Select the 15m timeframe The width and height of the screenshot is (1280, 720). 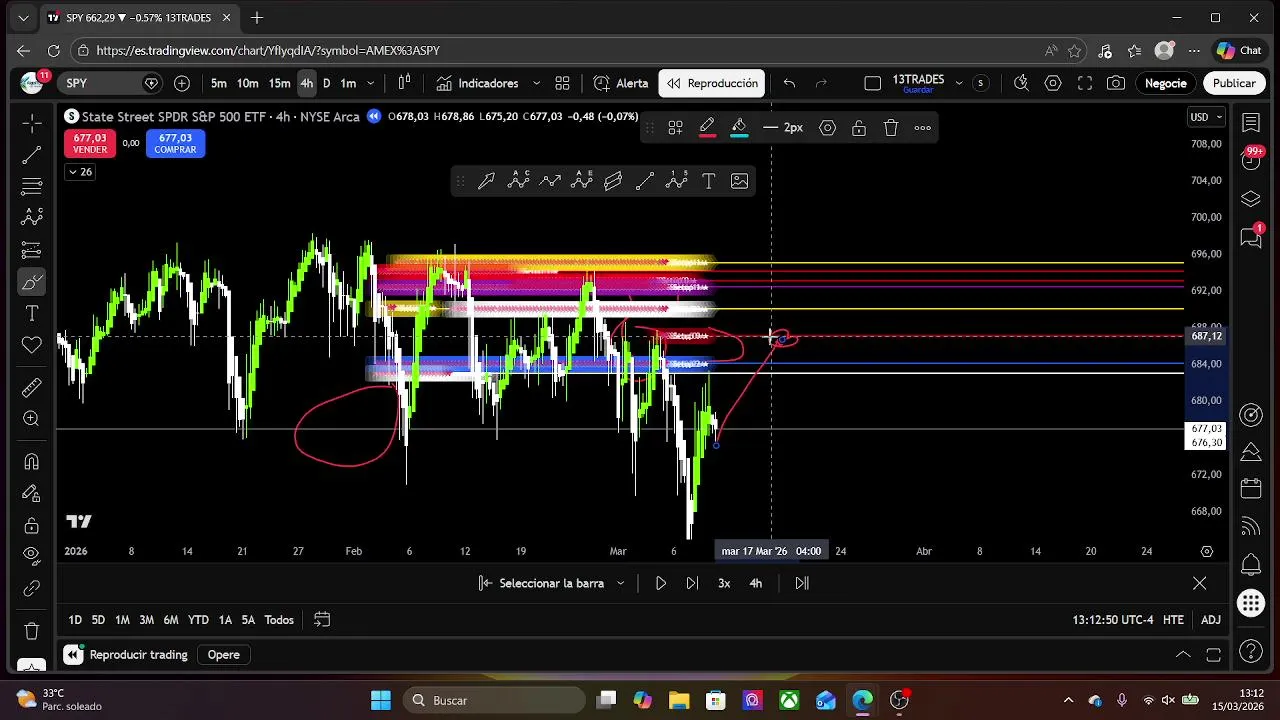coord(280,83)
